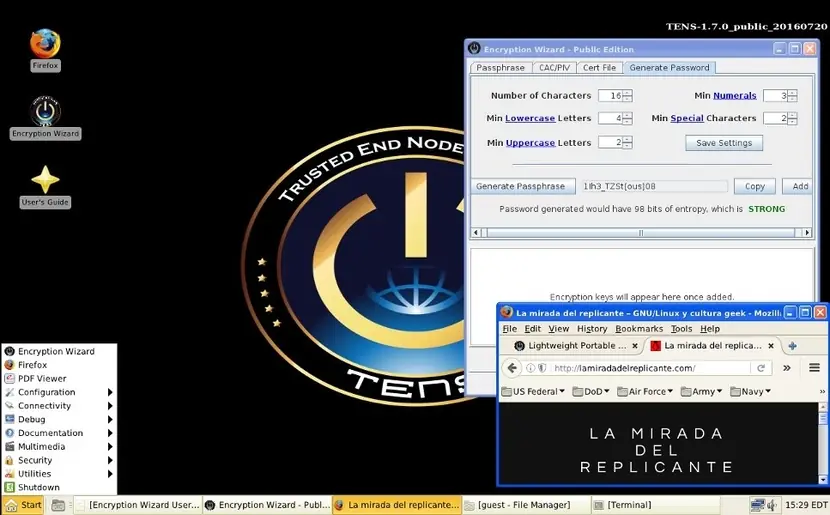Open the Air Force bookmarks folder dropdown
Viewport: 830px width, 515px height.
645,392
